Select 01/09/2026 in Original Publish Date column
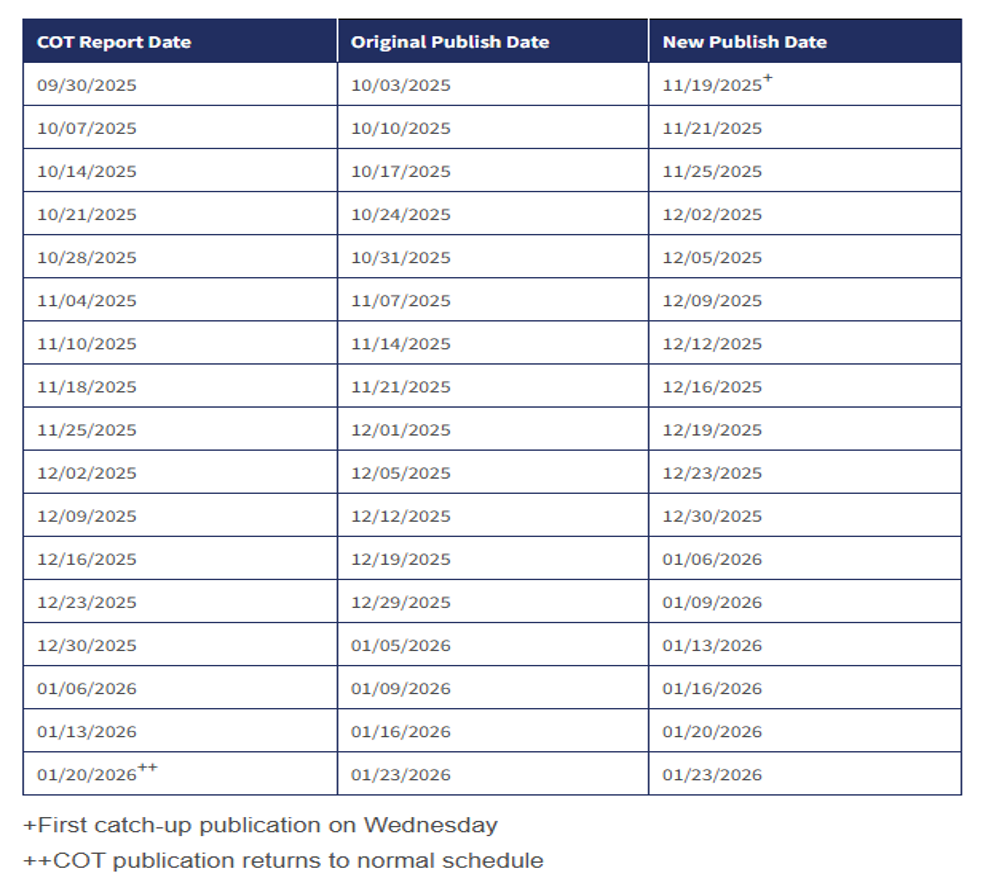This screenshot has height=877, width=986. pos(401,688)
